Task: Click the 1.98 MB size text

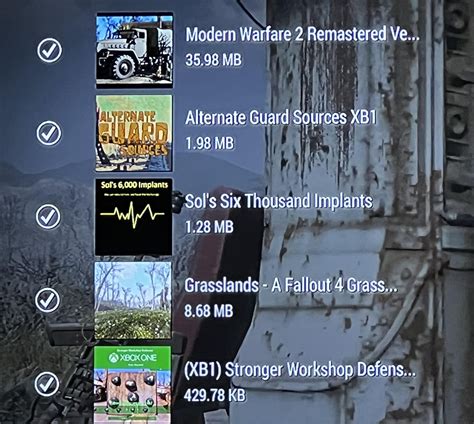Action: point(209,144)
